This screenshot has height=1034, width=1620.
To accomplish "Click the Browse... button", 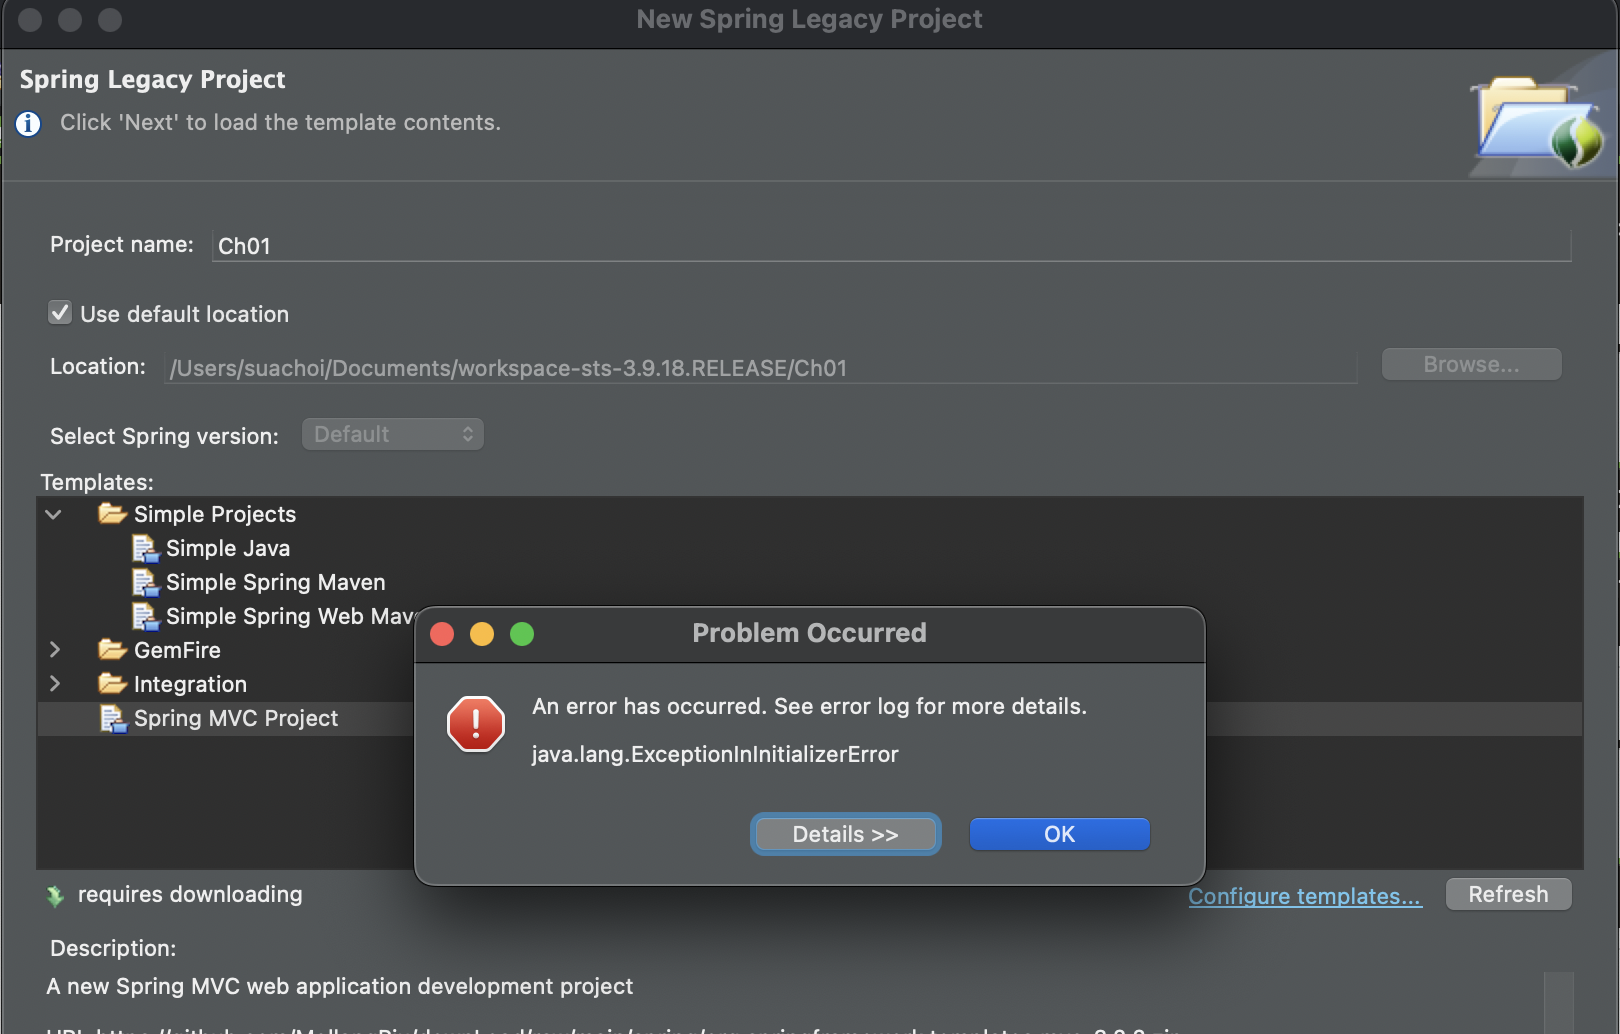I will click(1471, 364).
